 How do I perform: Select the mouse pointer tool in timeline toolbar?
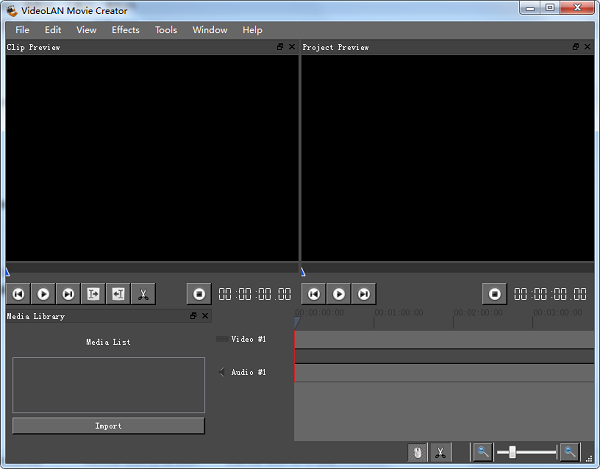(417, 453)
